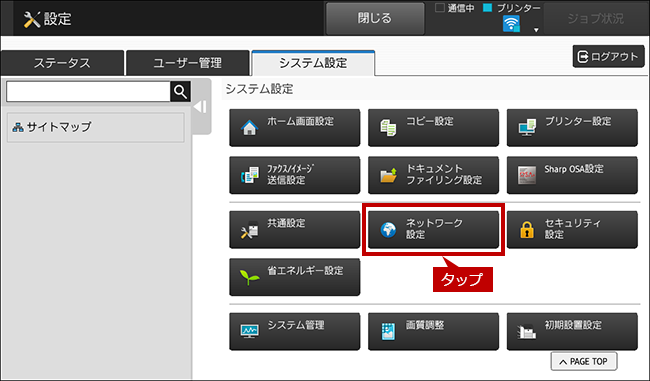Tap ネットワーク設定 network settings
650x381 pixels.
pos(433,230)
